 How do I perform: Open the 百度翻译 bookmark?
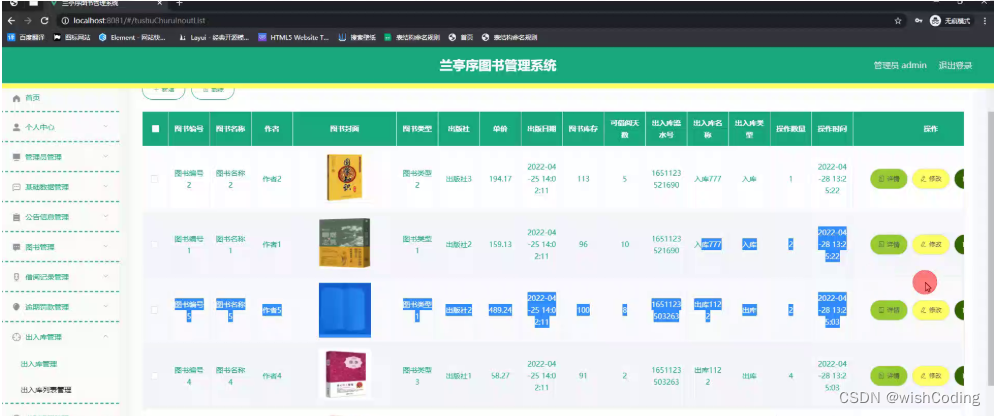25,37
